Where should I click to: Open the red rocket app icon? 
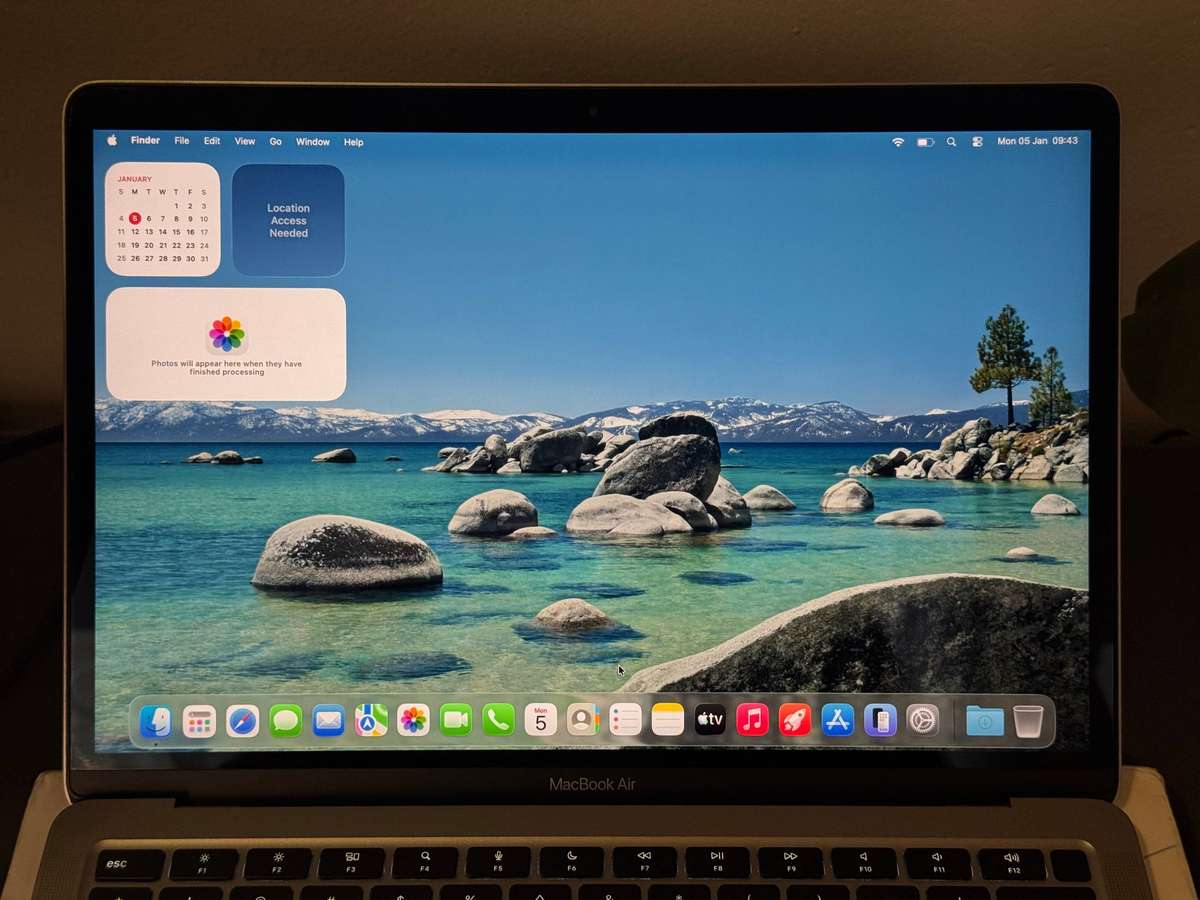coord(795,720)
